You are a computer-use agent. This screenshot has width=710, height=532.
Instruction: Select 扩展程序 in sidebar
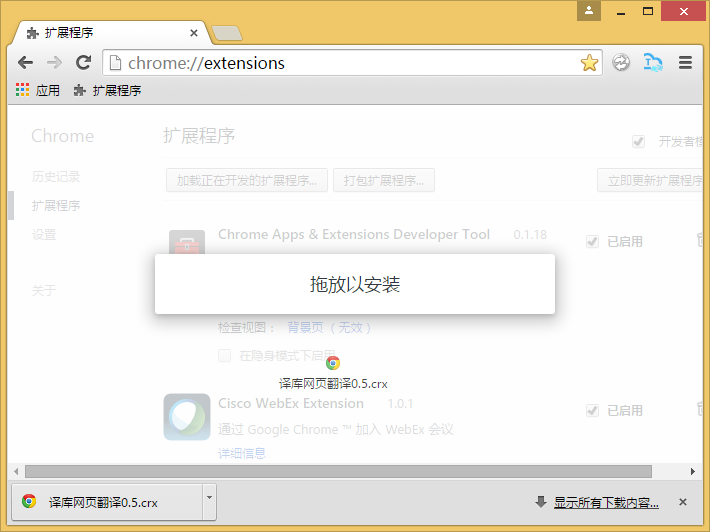tap(56, 205)
